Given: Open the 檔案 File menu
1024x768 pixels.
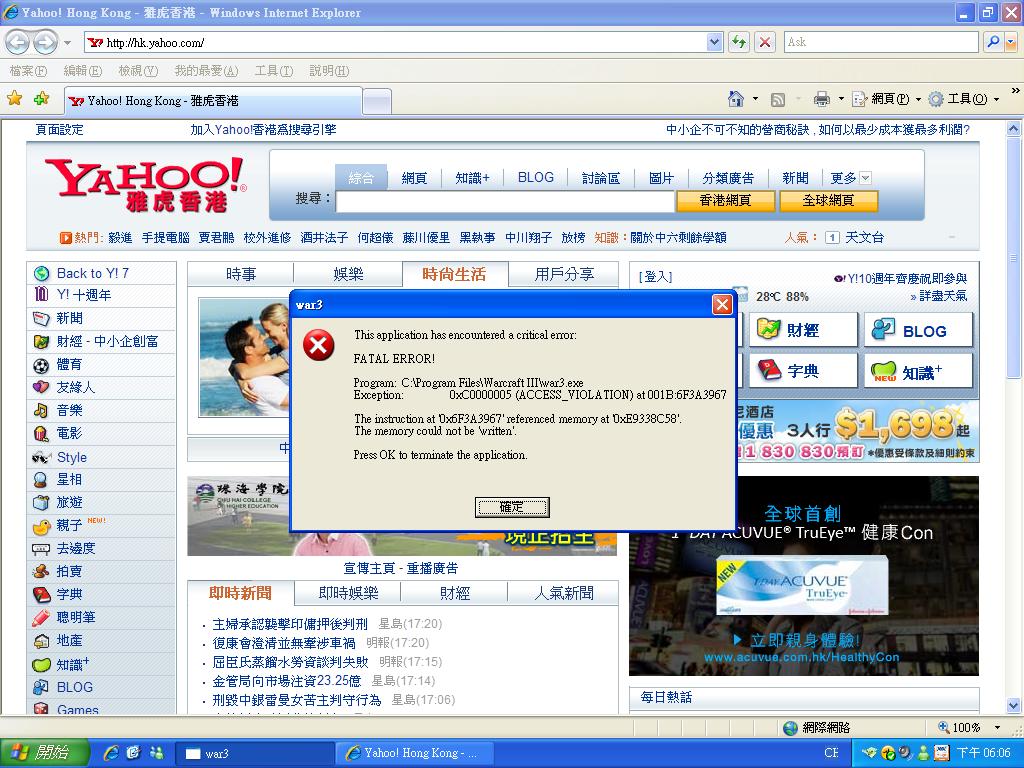Looking at the screenshot, I should [28, 71].
